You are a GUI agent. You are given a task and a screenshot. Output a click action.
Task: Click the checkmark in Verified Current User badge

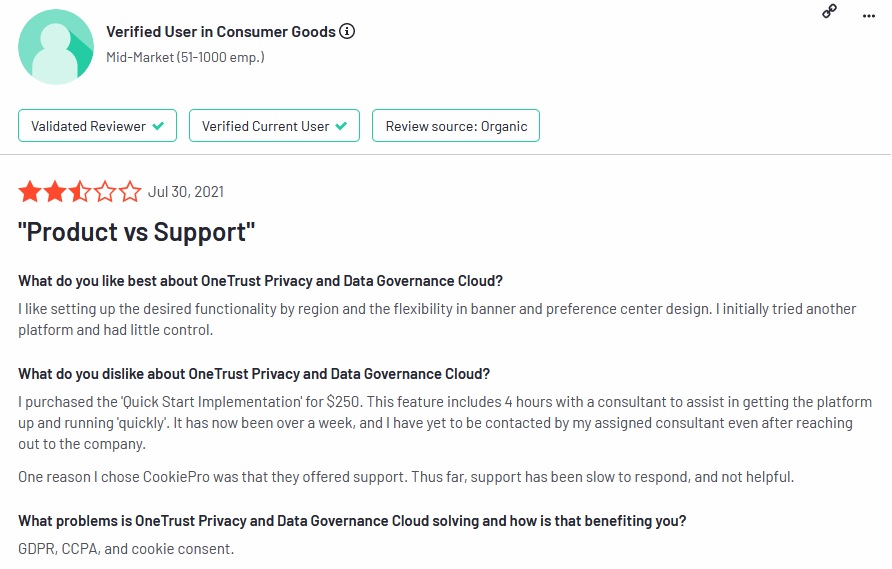[x=342, y=126]
